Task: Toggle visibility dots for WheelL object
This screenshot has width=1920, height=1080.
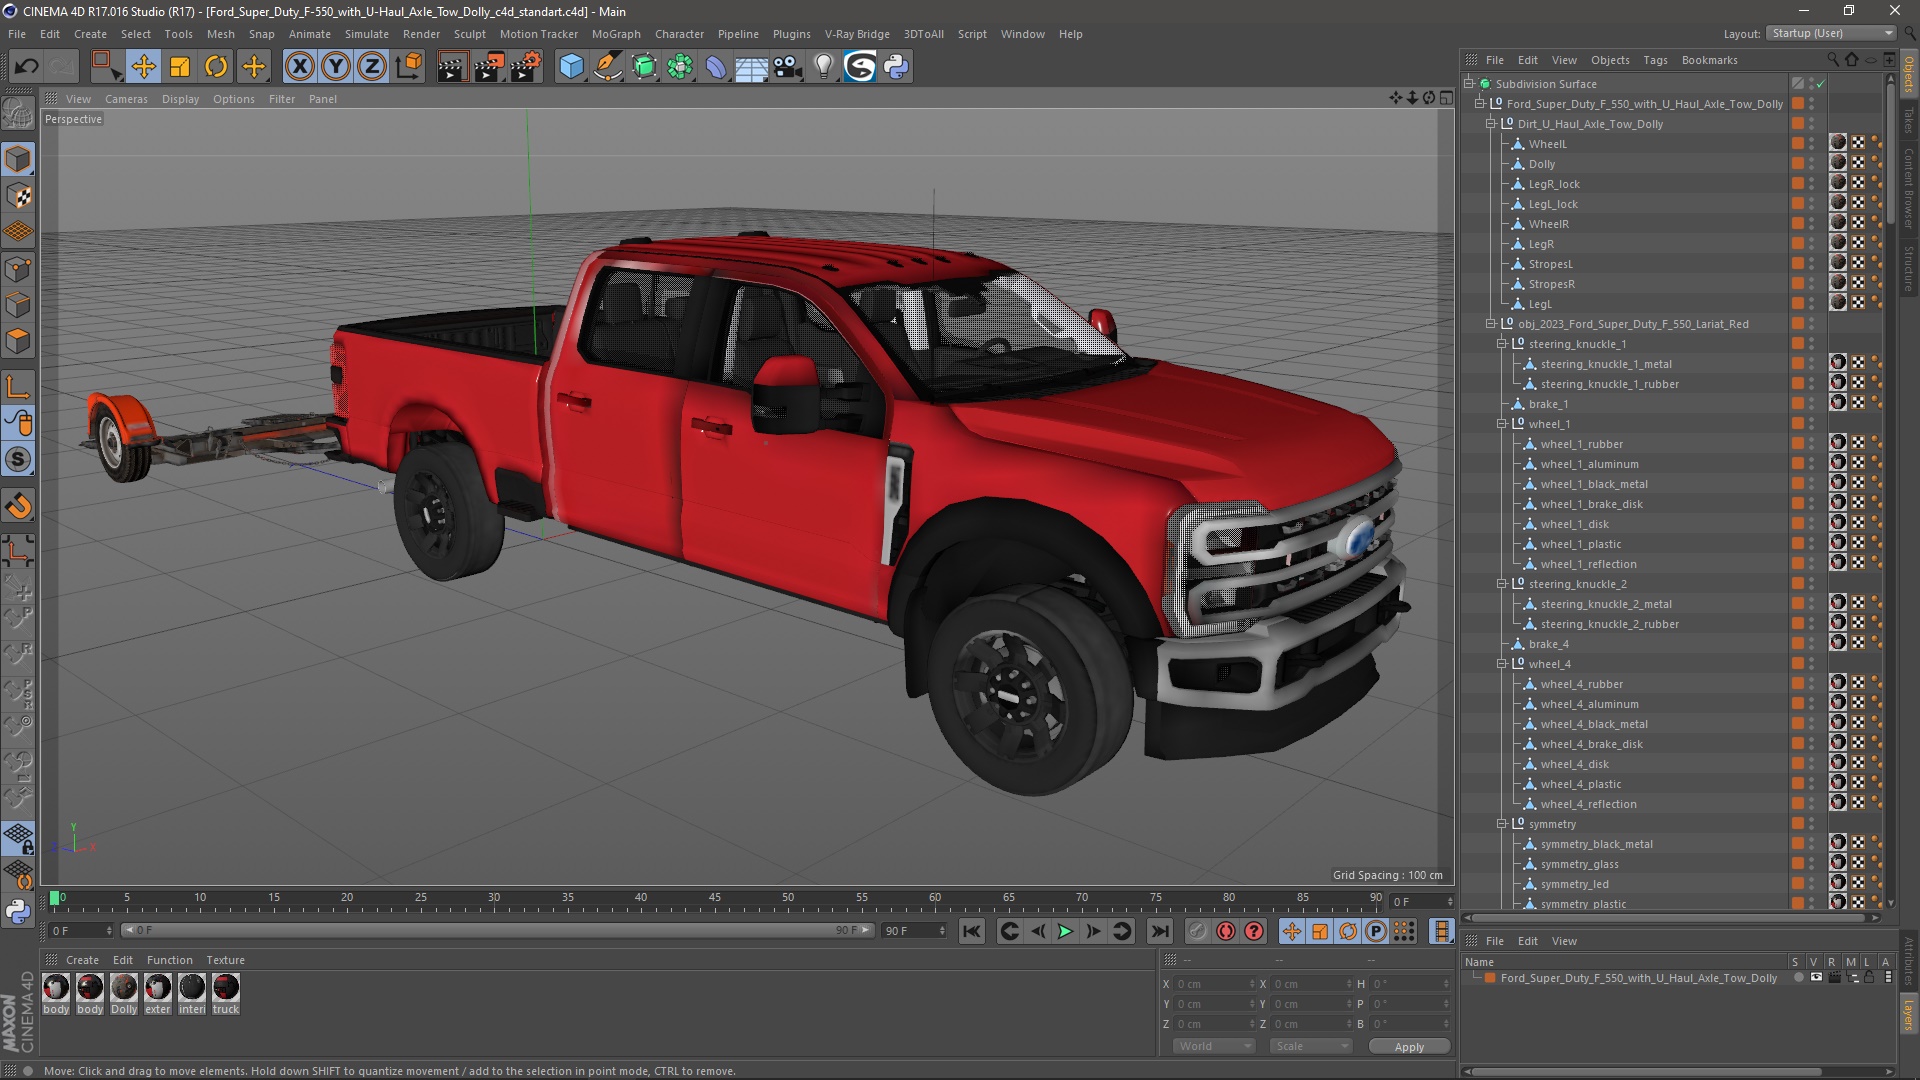Action: (1811, 144)
